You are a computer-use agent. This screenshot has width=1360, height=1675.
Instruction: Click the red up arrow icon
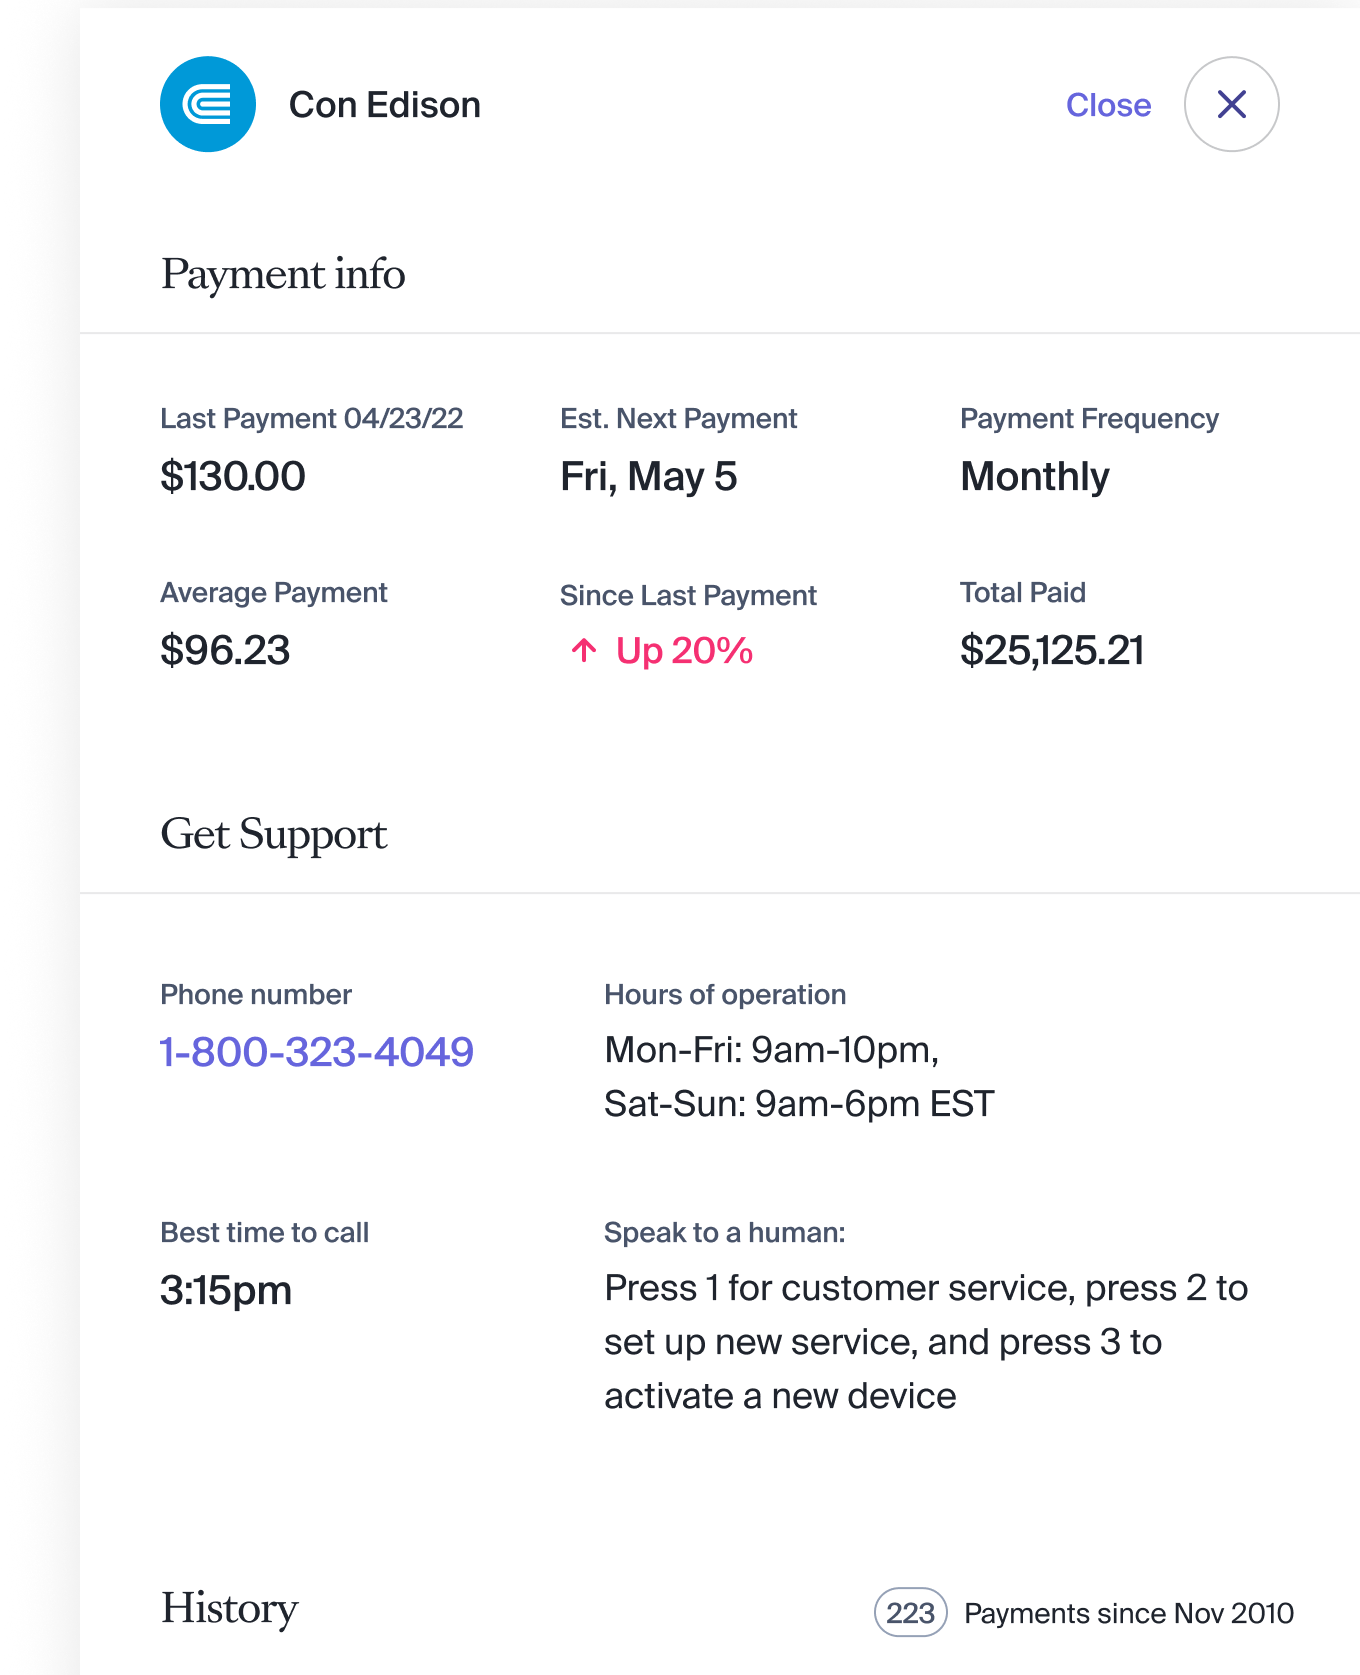point(584,651)
